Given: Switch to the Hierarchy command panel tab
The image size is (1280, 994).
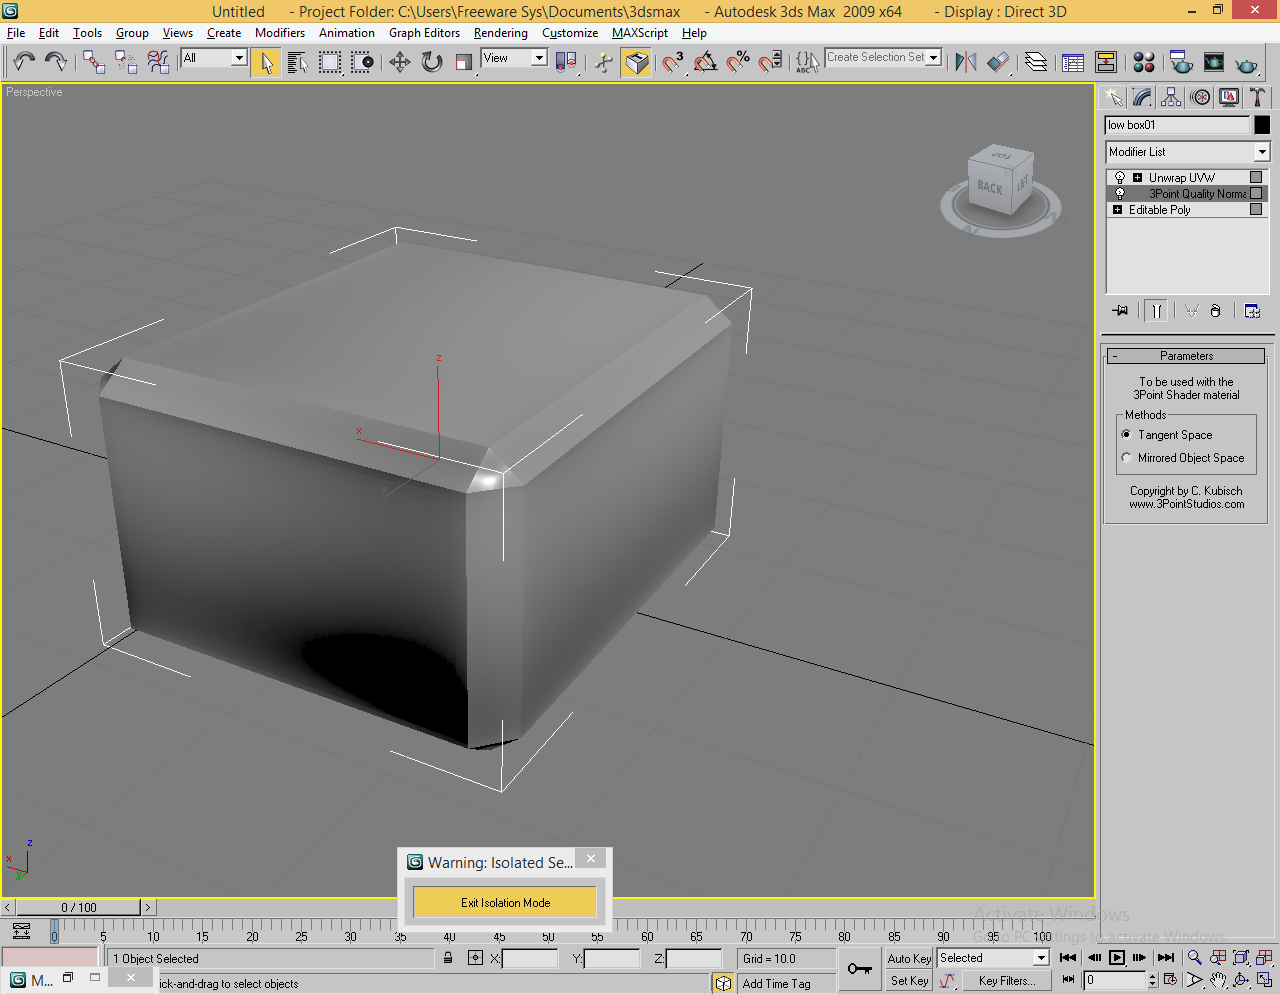Looking at the screenshot, I should [1171, 97].
